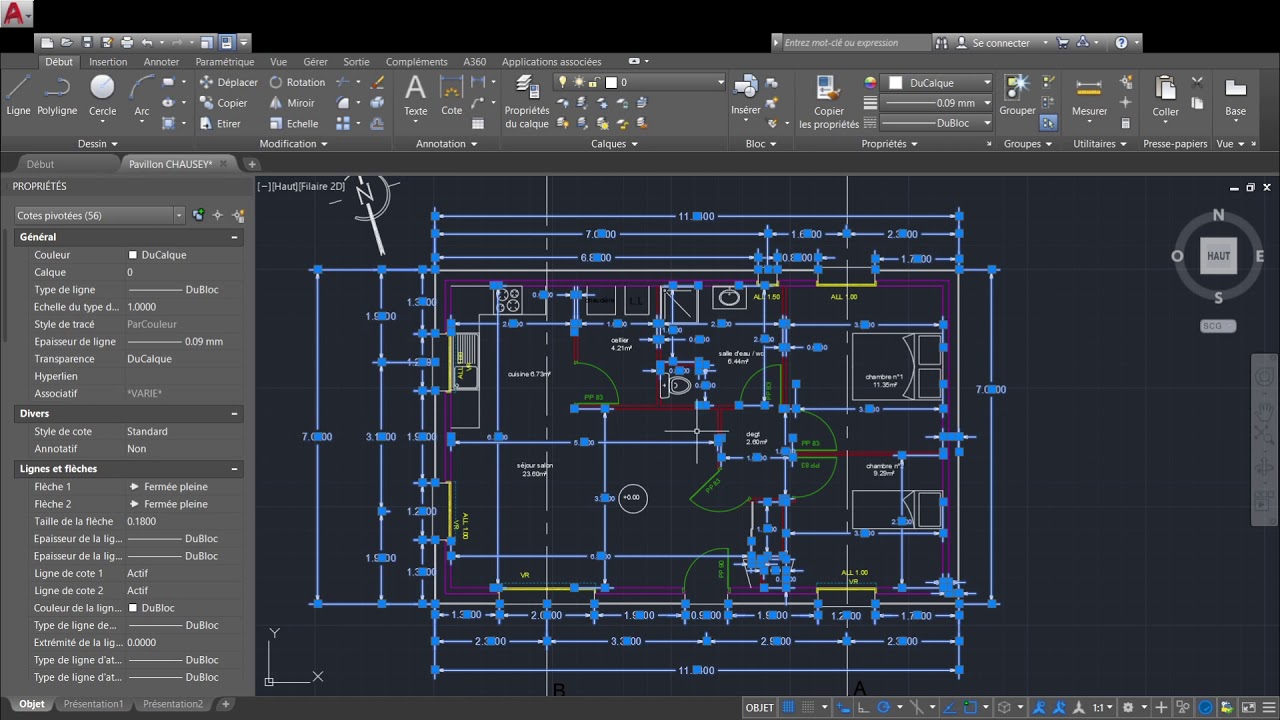This screenshot has width=1280, height=720.
Task: Toggle the OBJET model space button
Action: point(760,707)
